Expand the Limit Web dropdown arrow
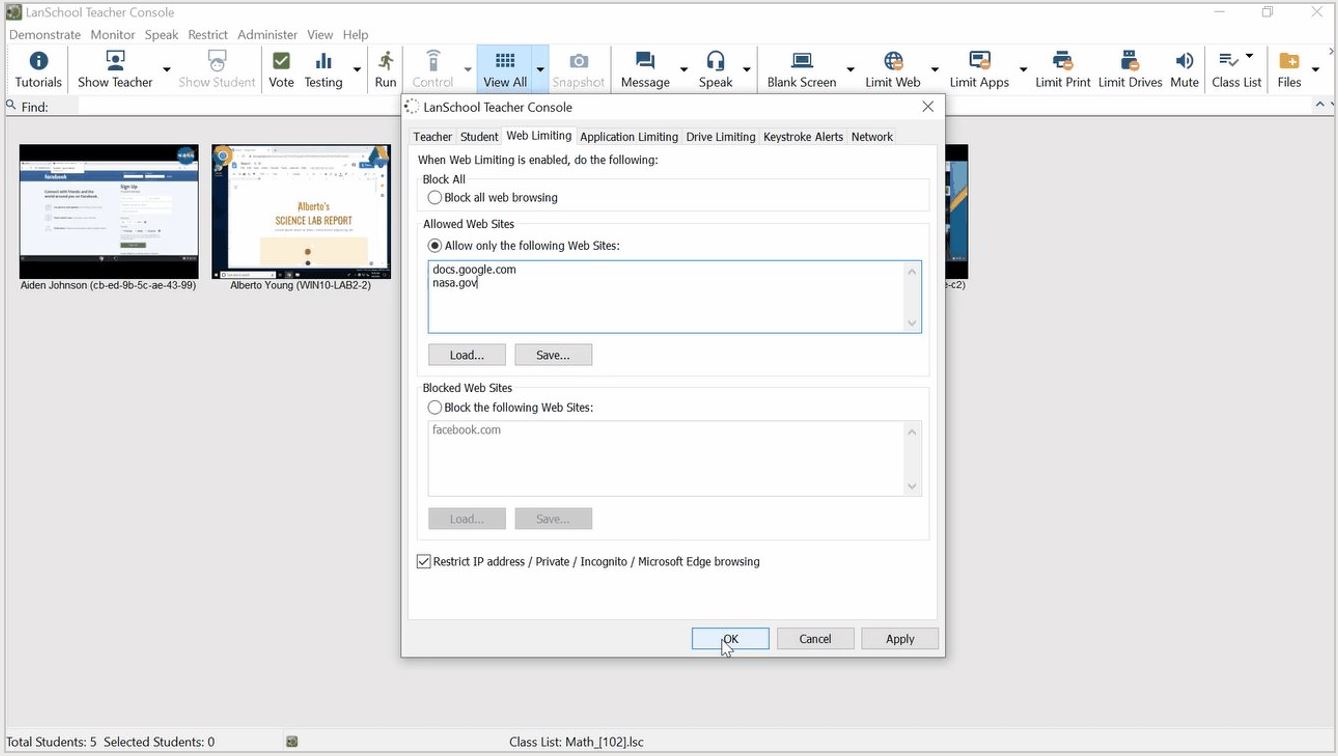The image size is (1338, 756). click(x=934, y=70)
